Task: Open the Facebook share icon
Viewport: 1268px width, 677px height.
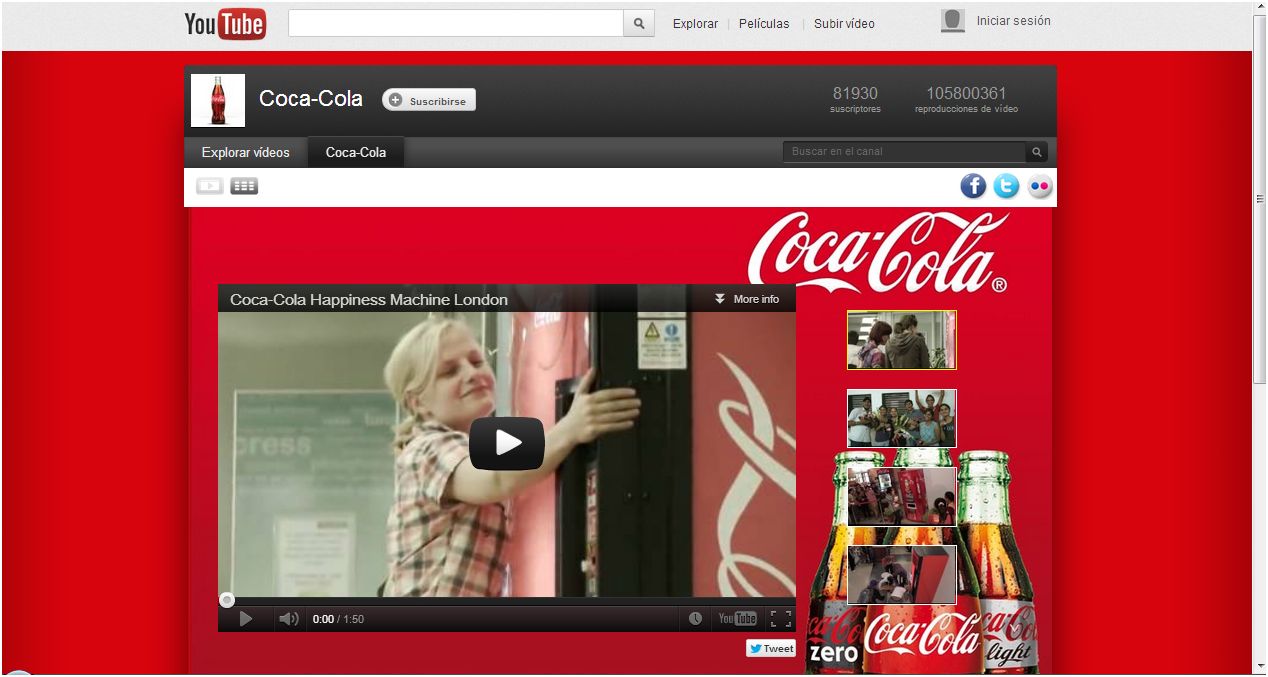Action: coord(973,186)
